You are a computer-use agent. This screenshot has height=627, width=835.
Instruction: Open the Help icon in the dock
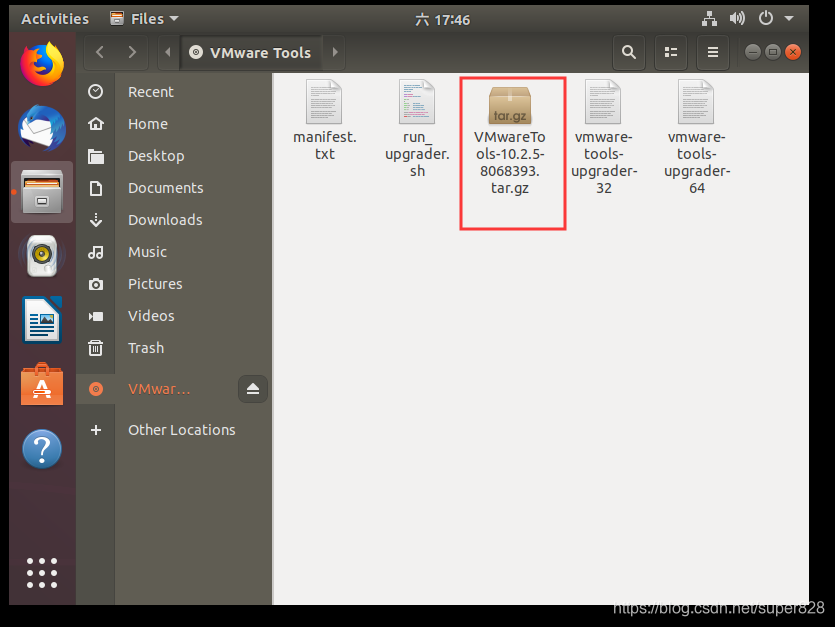pos(42,449)
